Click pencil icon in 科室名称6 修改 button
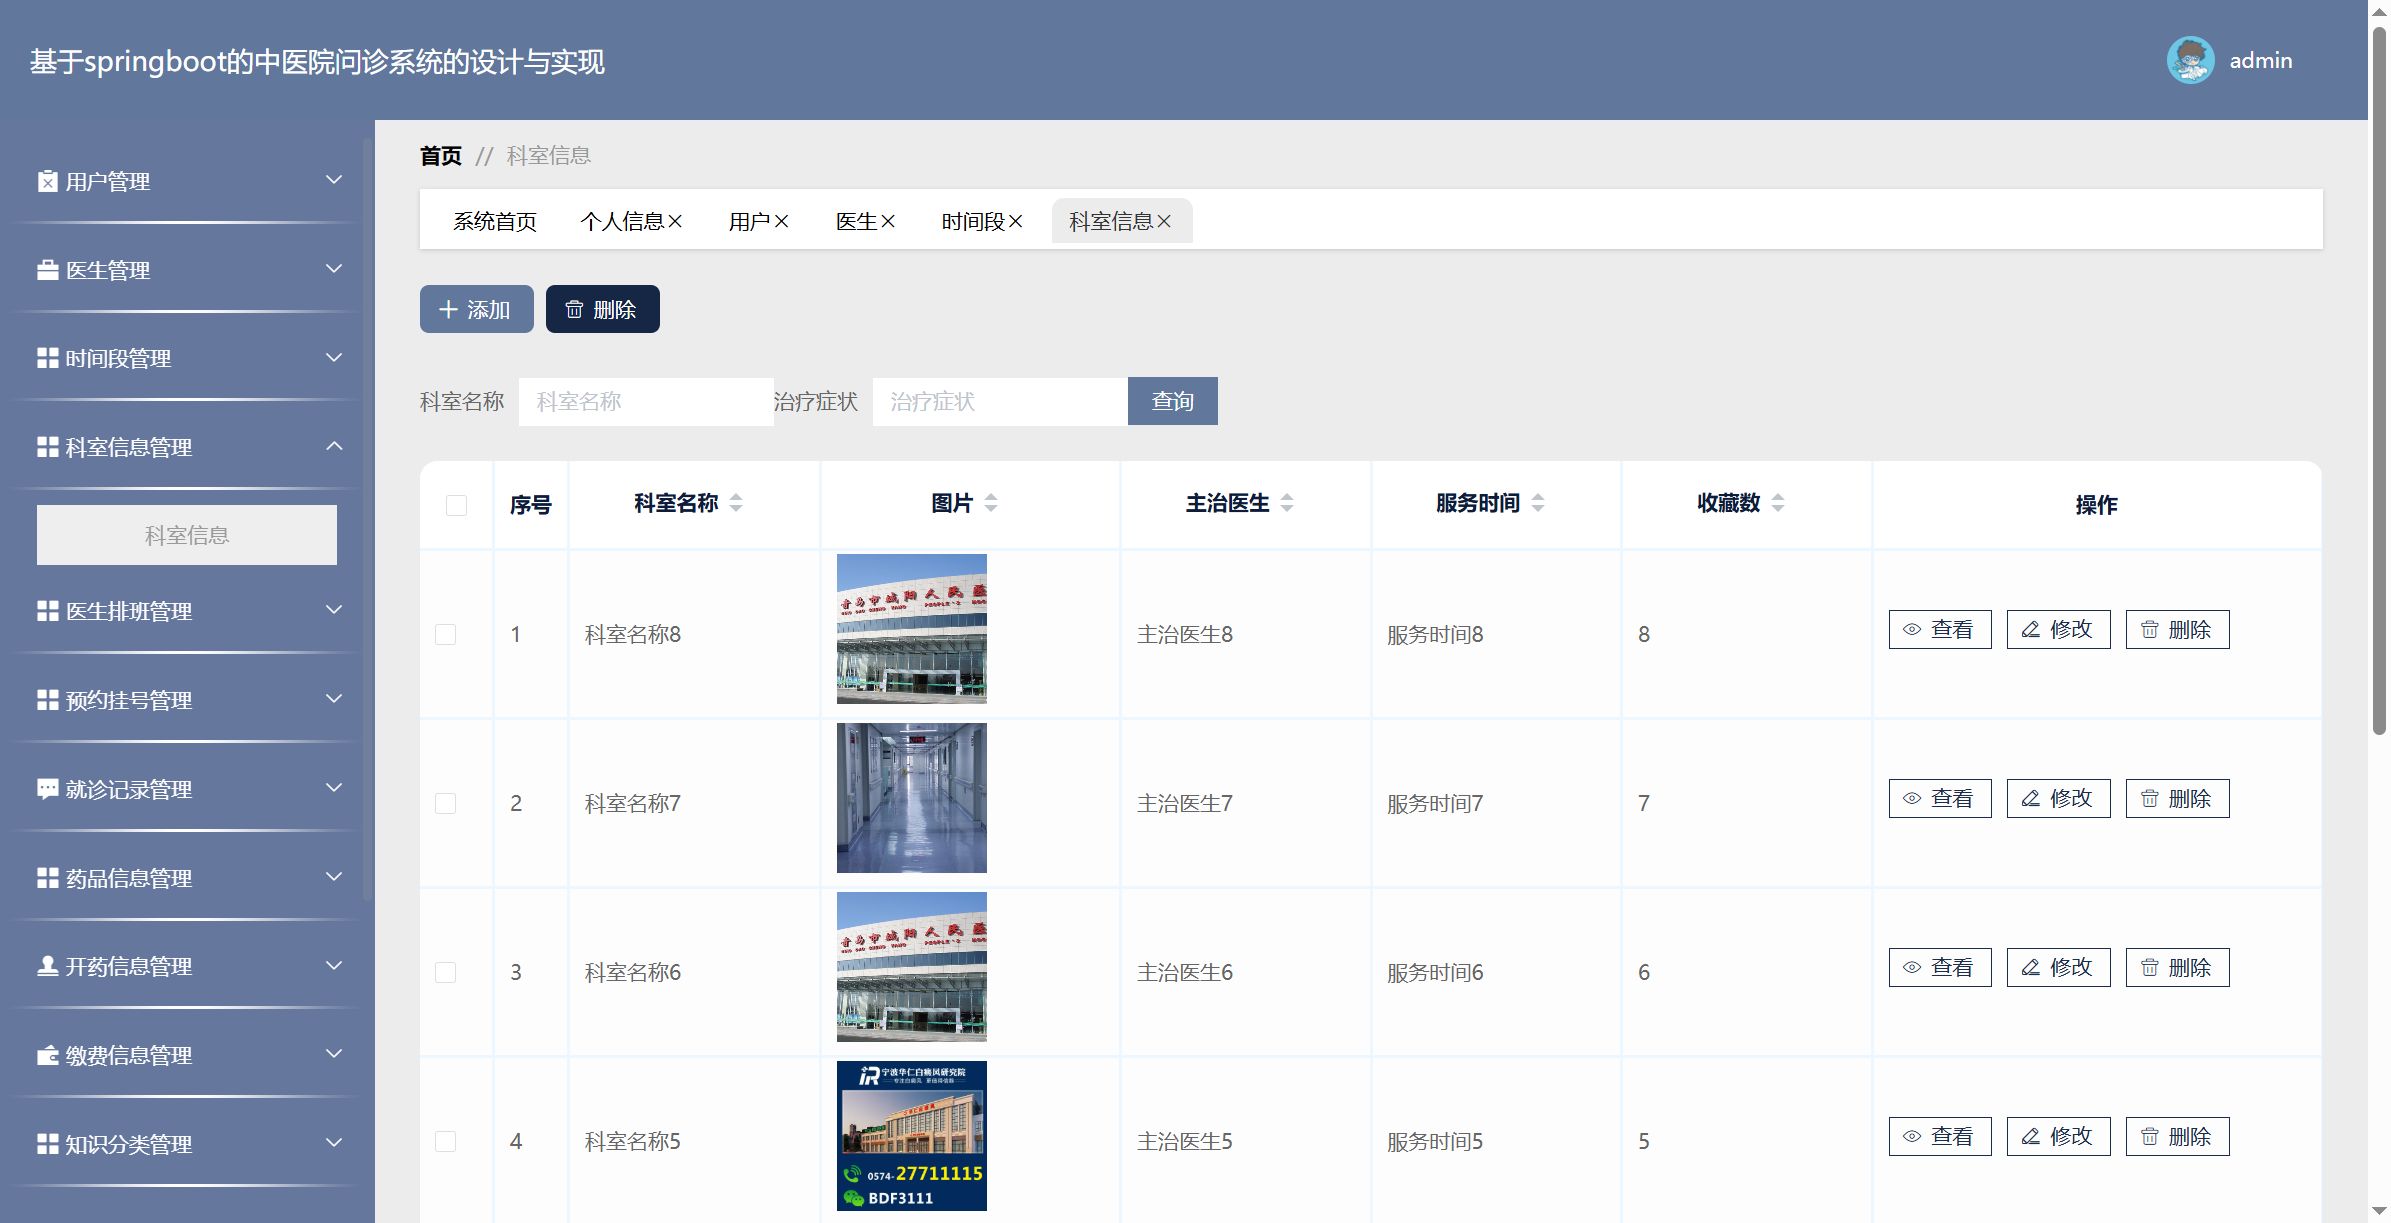The width and height of the screenshot is (2391, 1223). click(x=2031, y=968)
